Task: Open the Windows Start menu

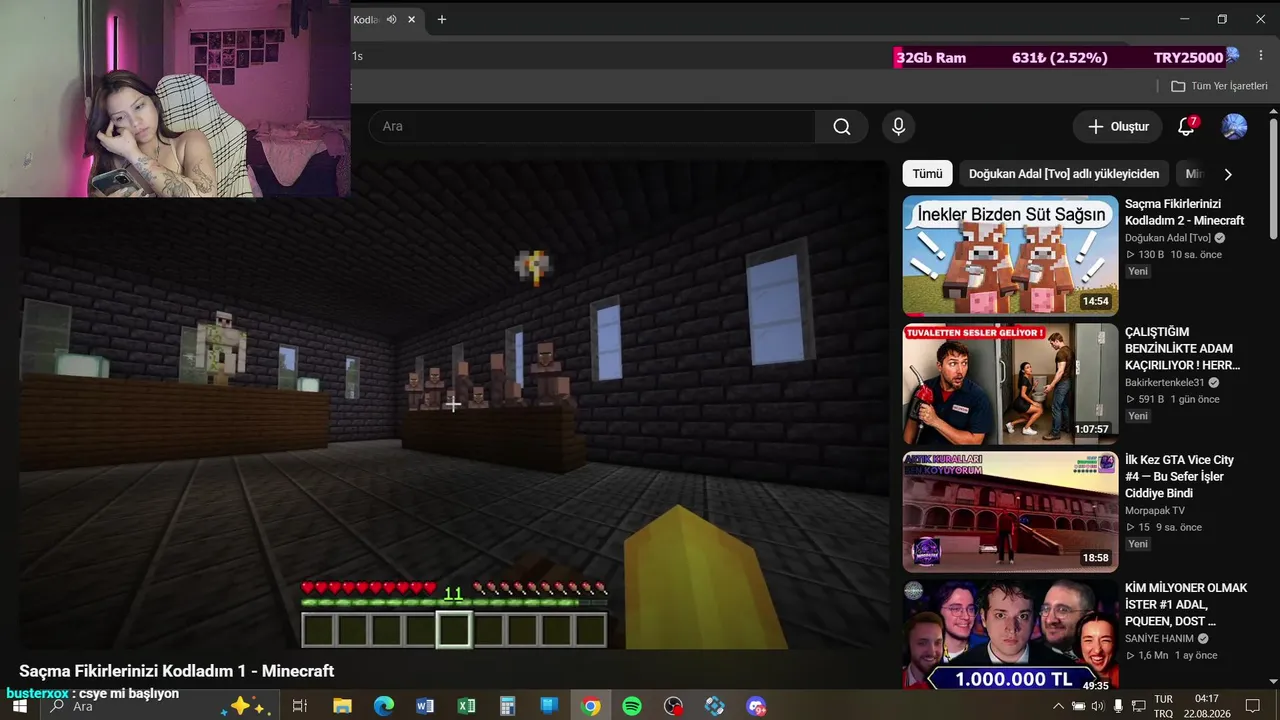Action: (x=19, y=706)
